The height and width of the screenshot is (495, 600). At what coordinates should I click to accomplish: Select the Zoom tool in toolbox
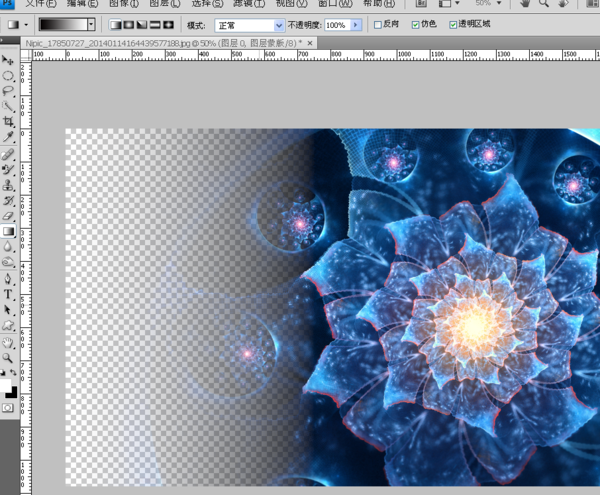pyautogui.click(x=8, y=358)
